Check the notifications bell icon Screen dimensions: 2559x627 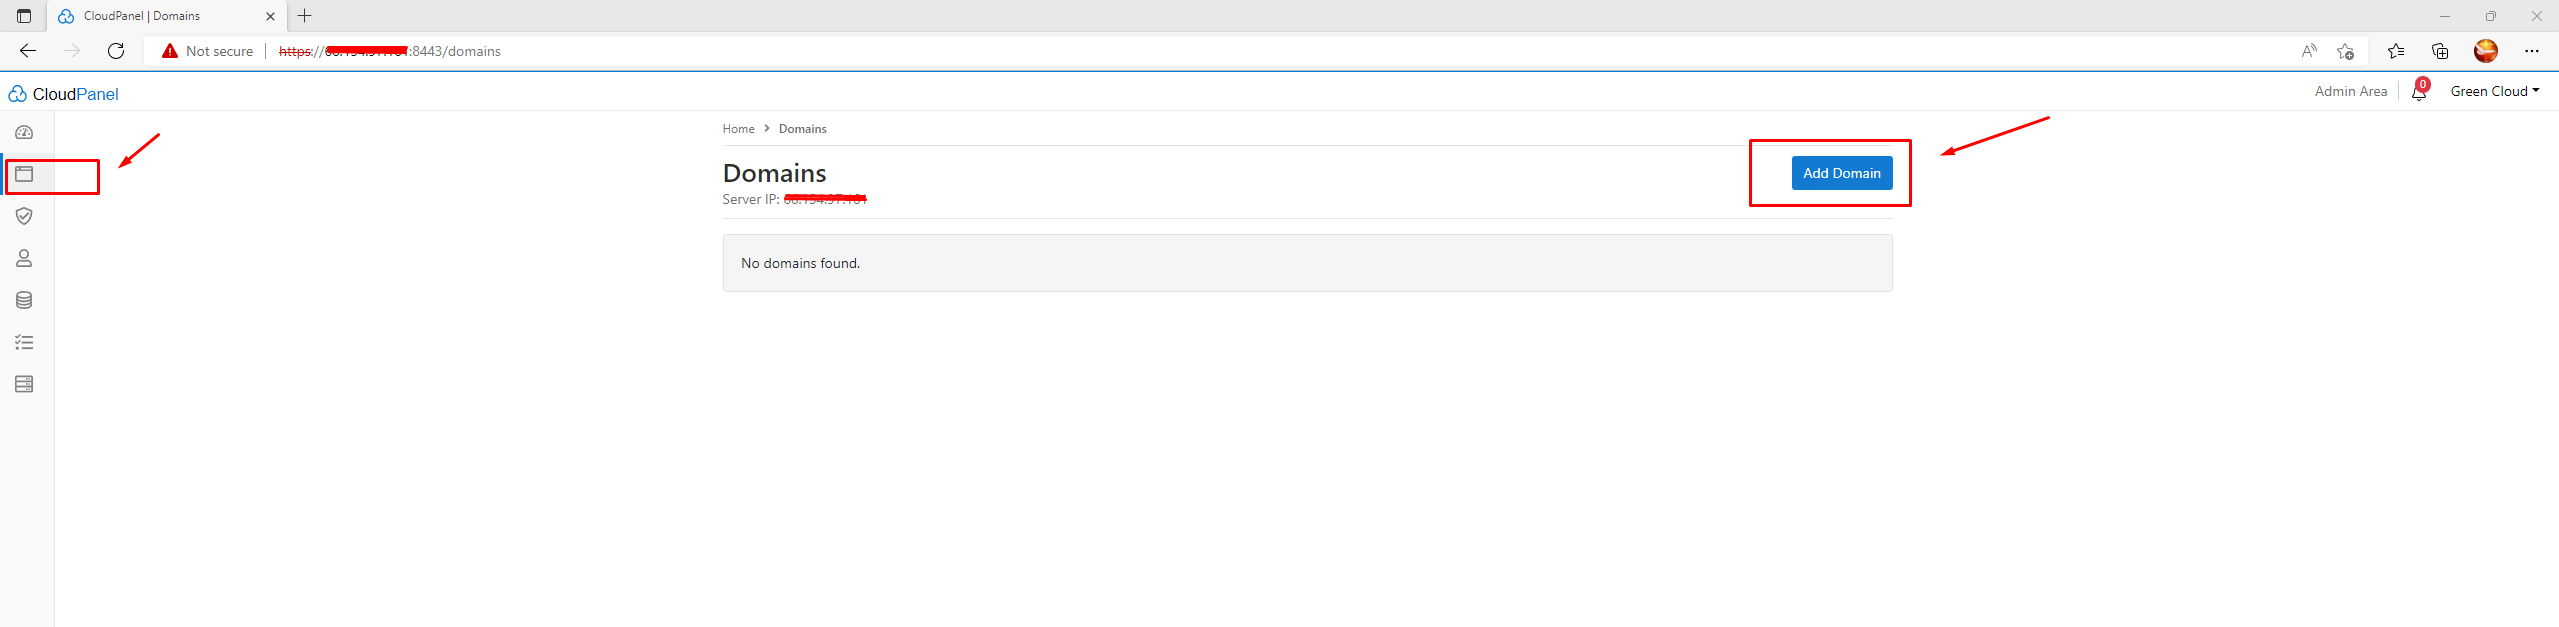[x=2419, y=92]
